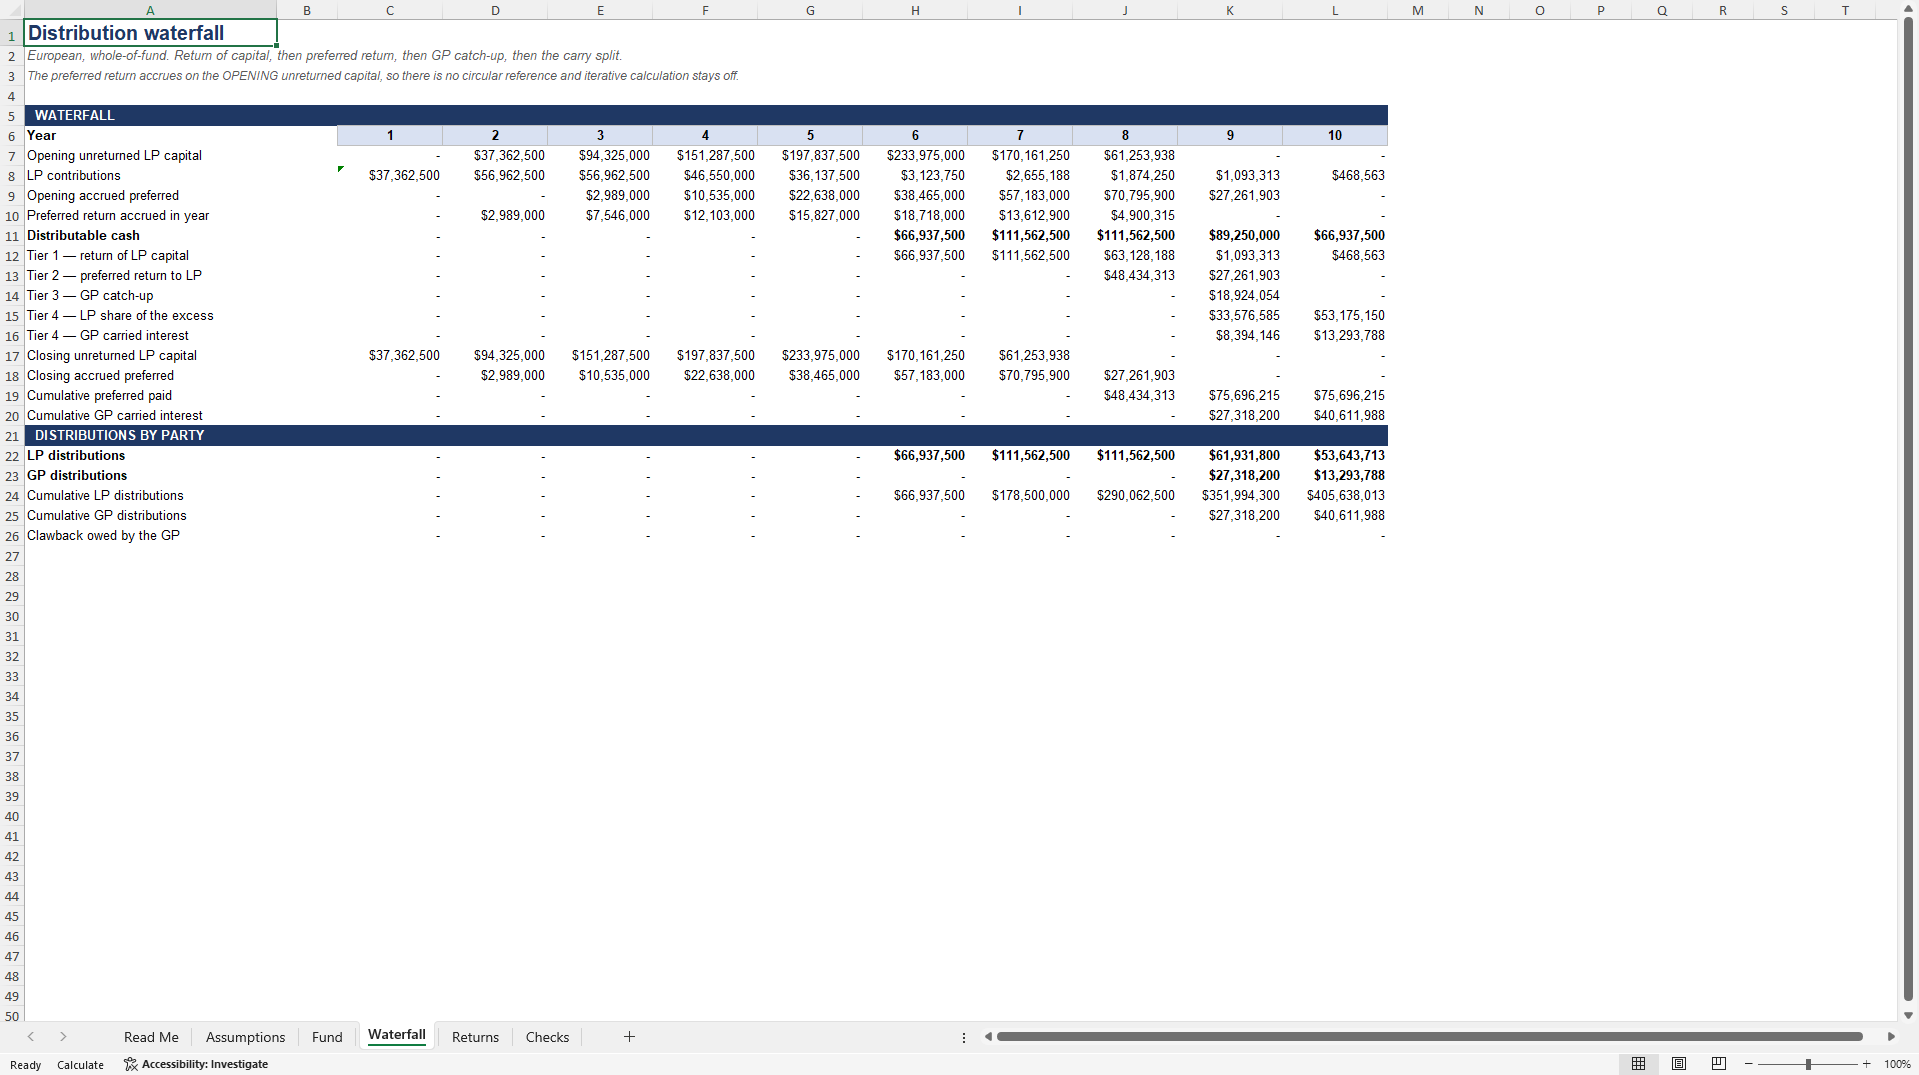Select the Distribution waterfall title cell
Screen dimensions: 1919x1075
pyautogui.click(x=150, y=33)
